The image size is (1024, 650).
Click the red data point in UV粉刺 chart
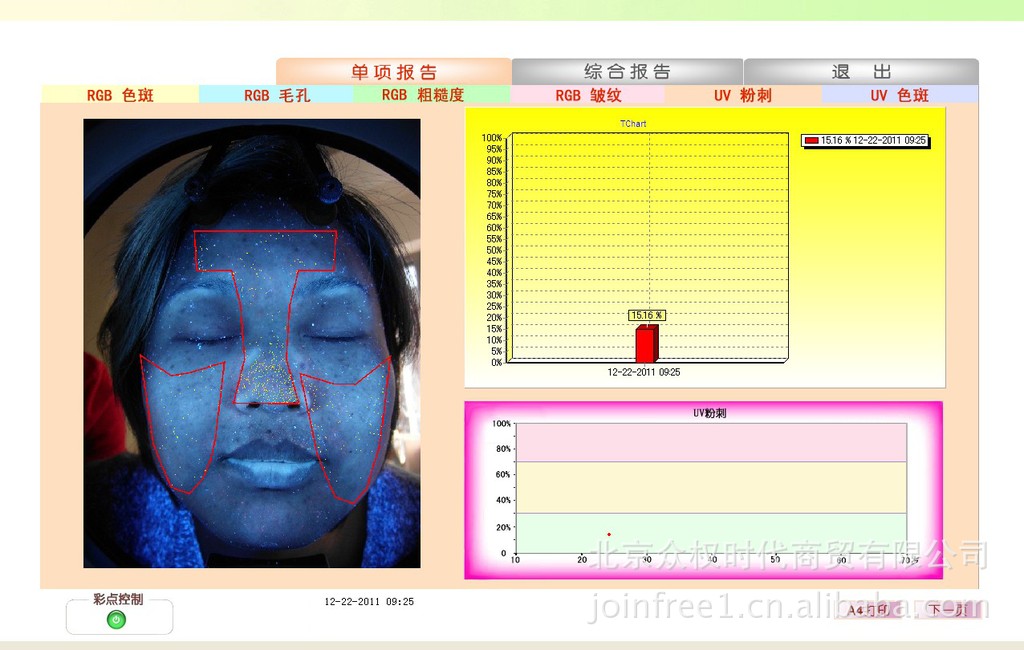608,534
